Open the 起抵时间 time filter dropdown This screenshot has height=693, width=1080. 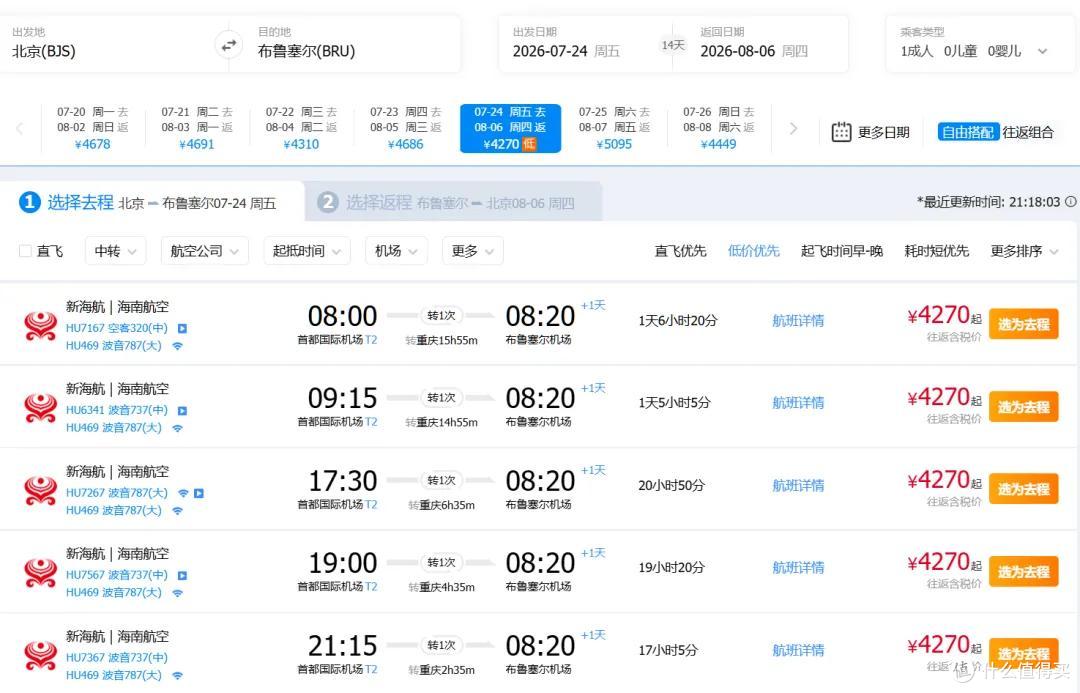click(x=307, y=251)
